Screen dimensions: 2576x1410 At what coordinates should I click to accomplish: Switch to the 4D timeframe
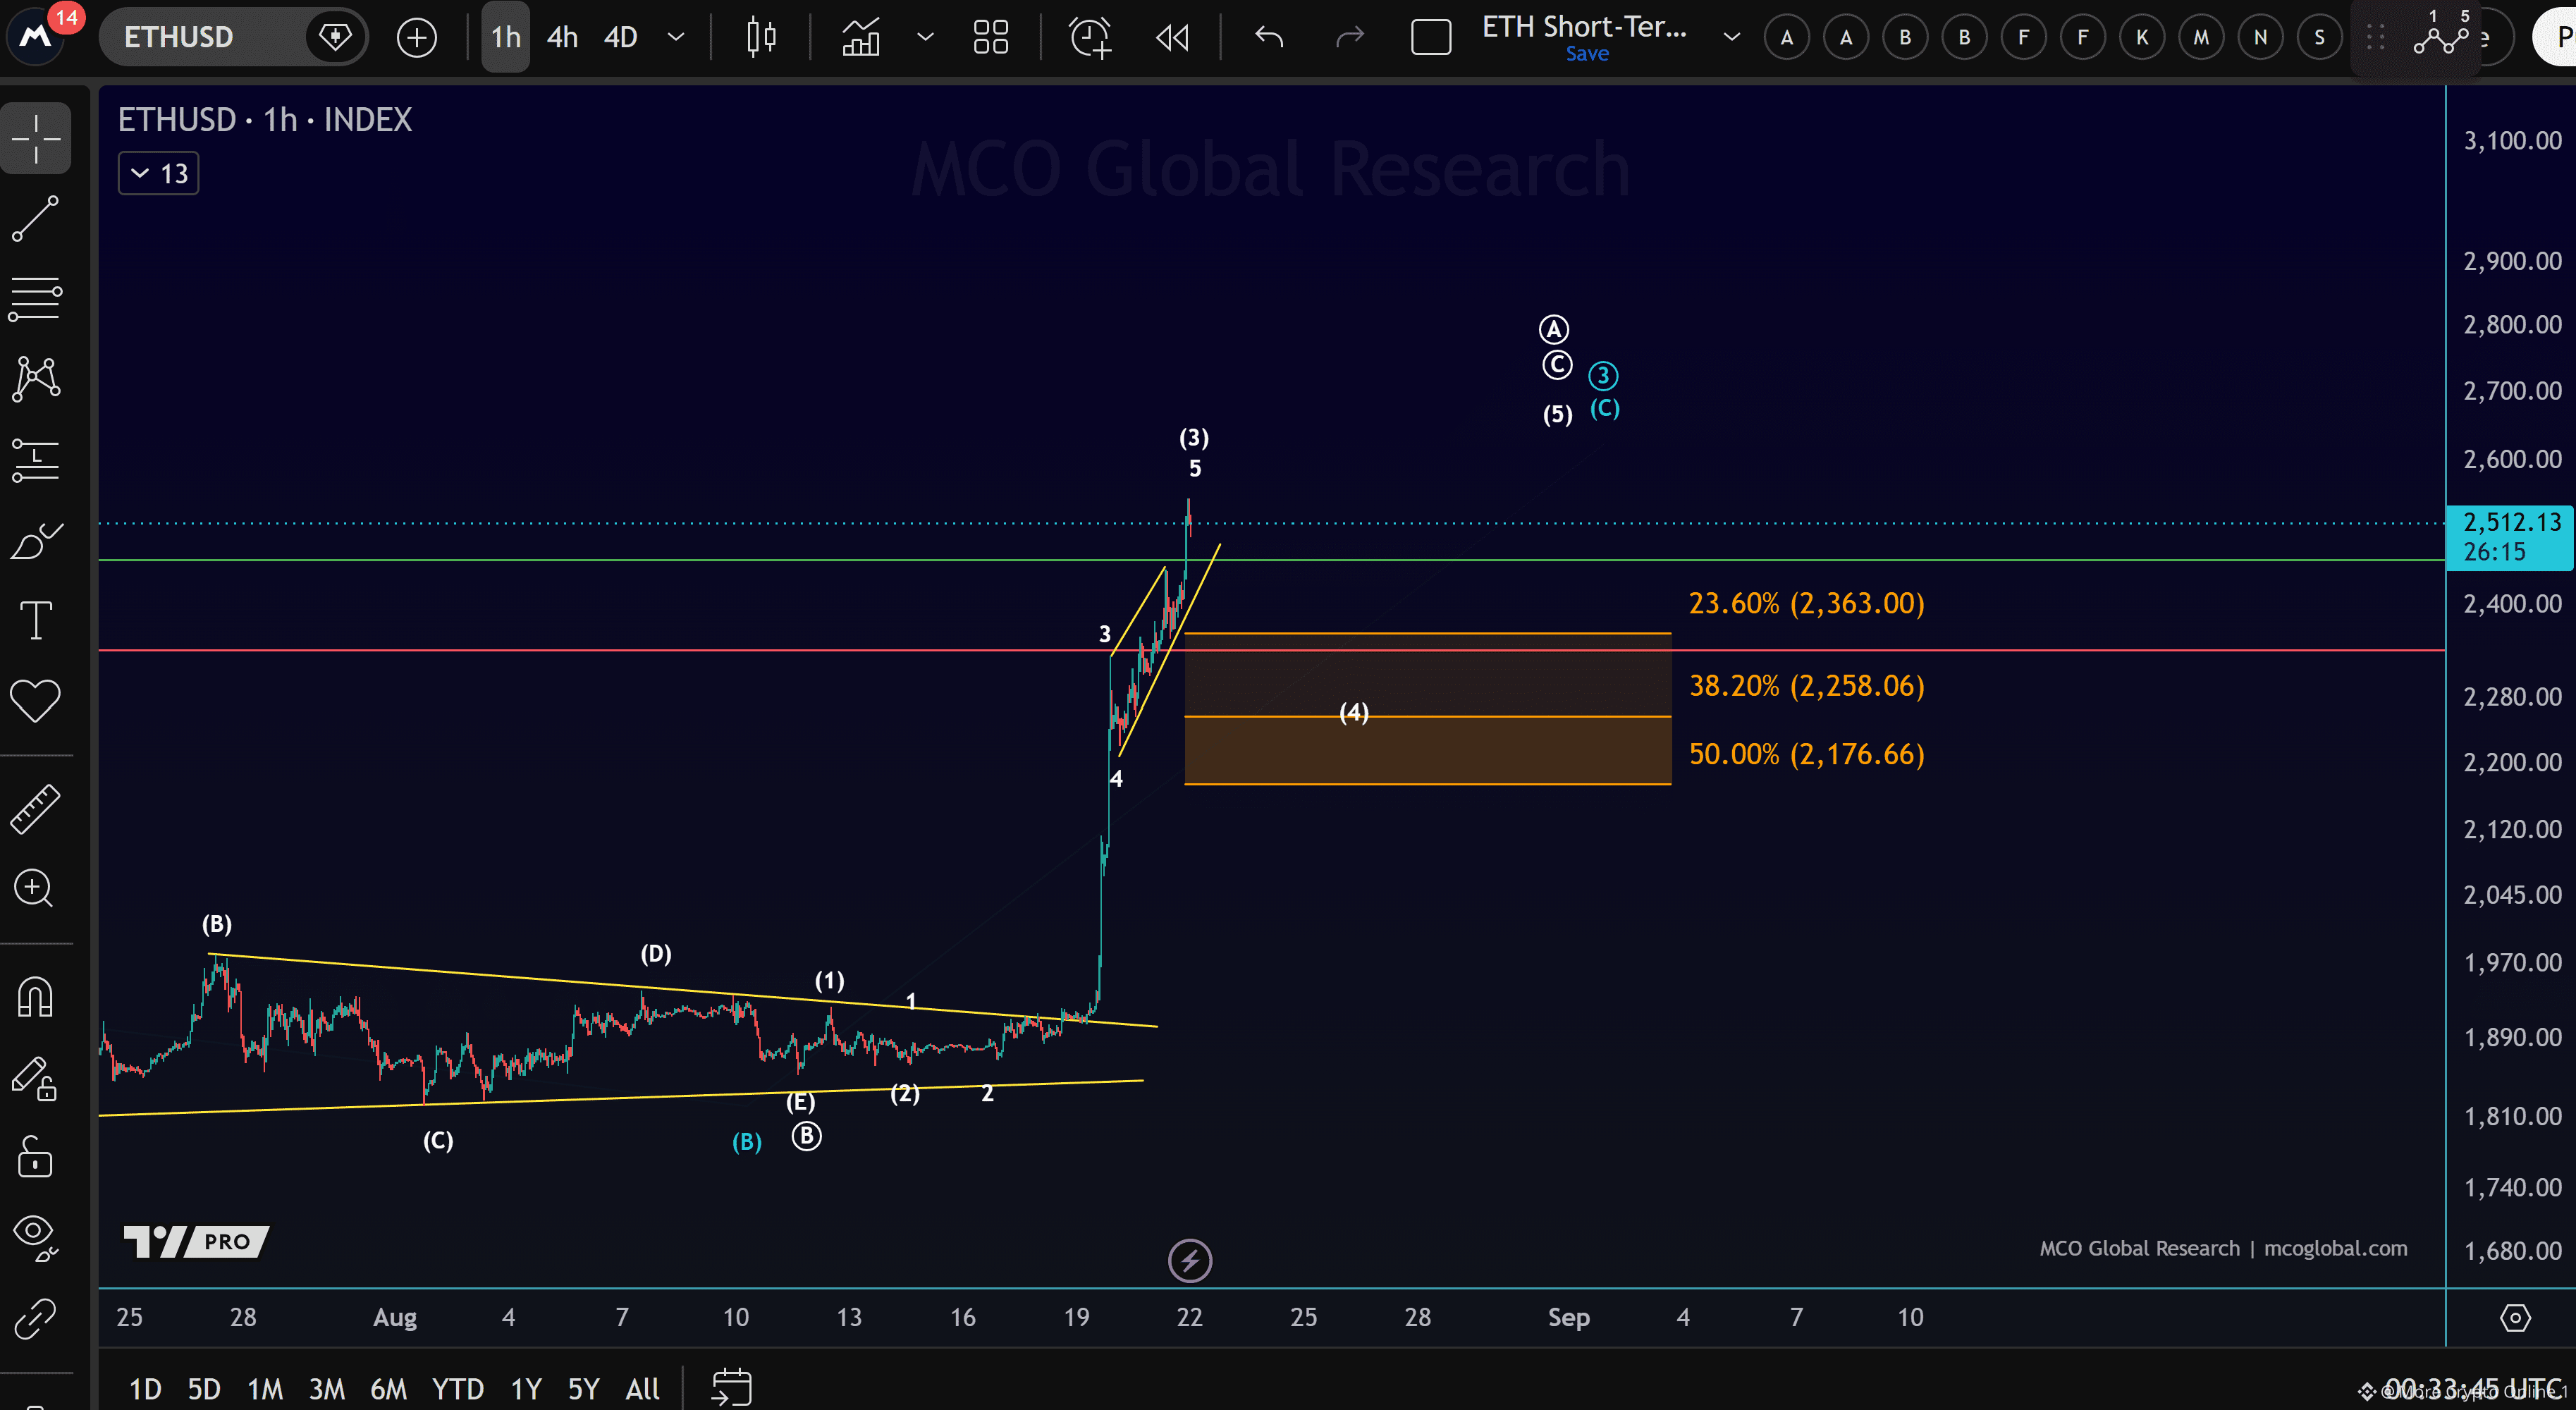(621, 38)
